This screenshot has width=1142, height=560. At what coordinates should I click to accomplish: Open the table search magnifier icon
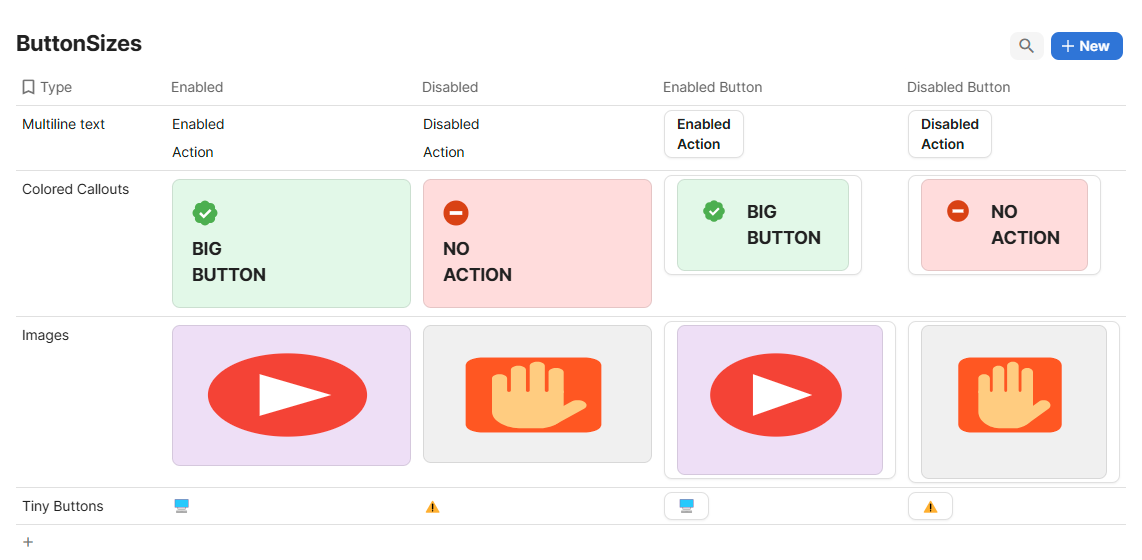pos(1026,46)
